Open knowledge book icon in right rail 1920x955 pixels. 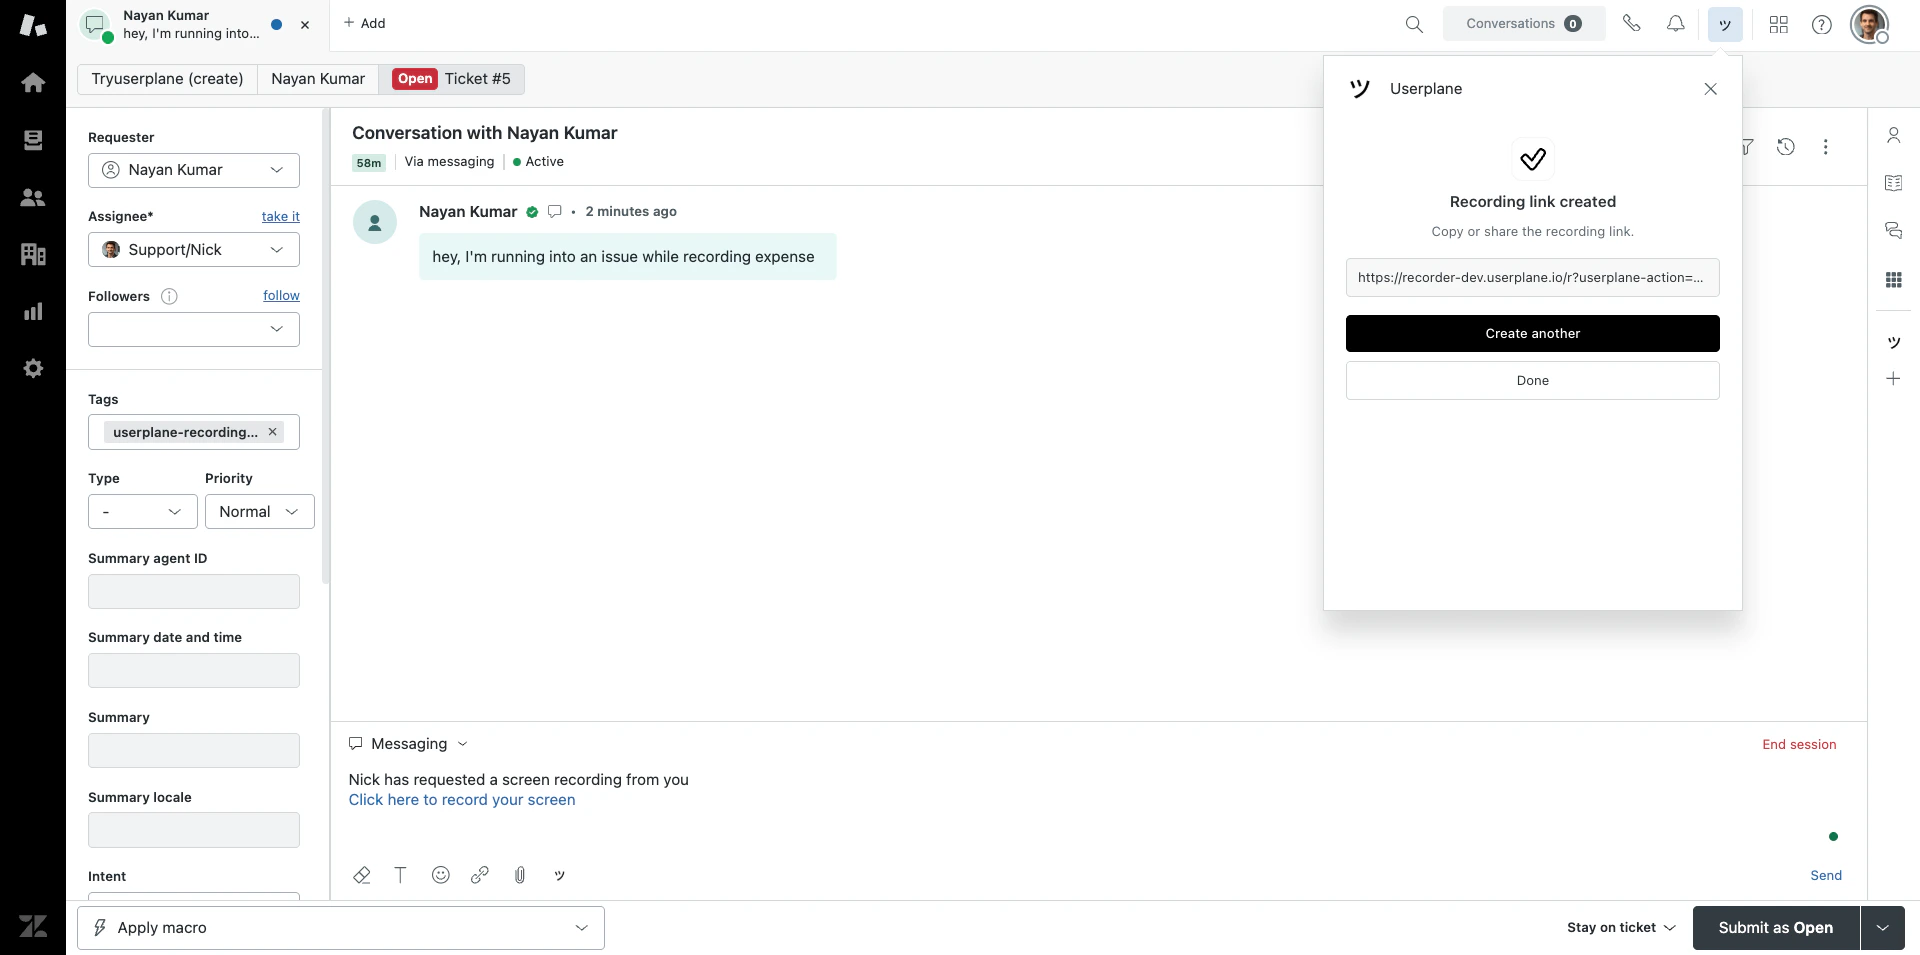pos(1893,183)
